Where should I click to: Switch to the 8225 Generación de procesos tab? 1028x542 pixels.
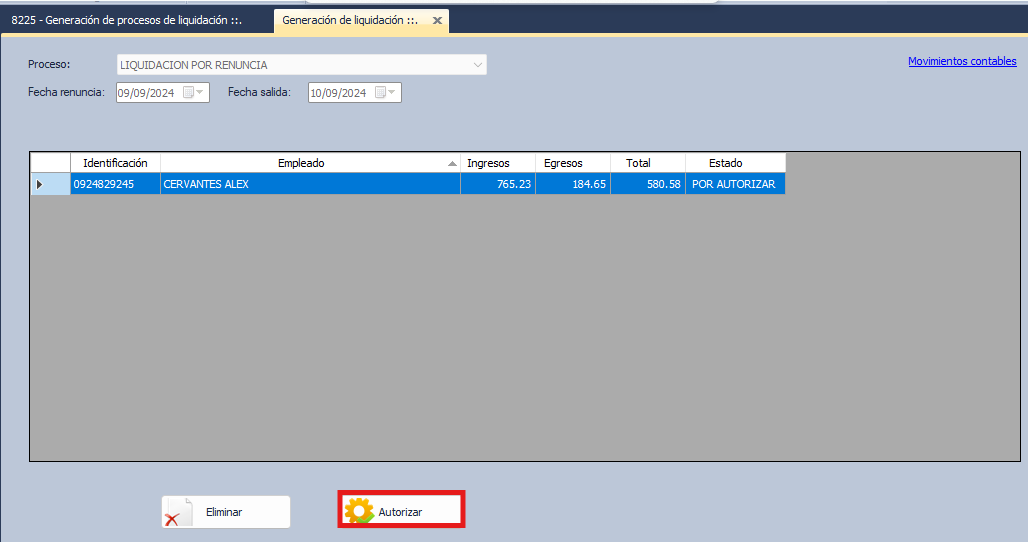coord(126,20)
